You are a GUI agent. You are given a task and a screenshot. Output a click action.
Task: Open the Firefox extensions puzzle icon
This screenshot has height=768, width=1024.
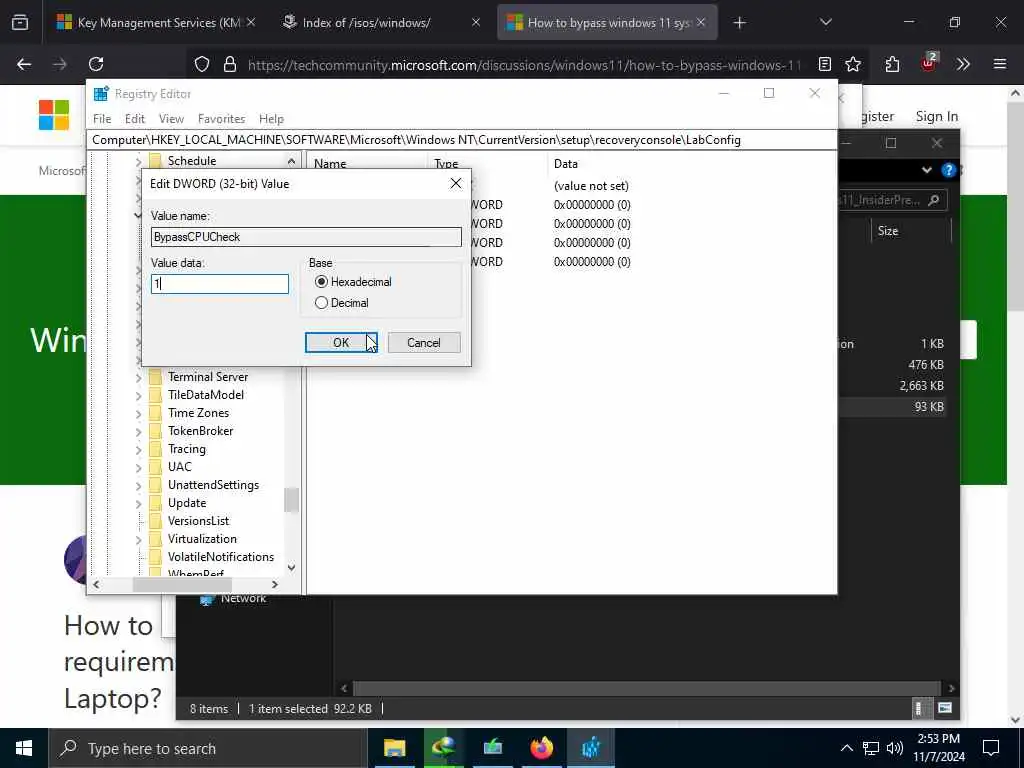pos(892,64)
